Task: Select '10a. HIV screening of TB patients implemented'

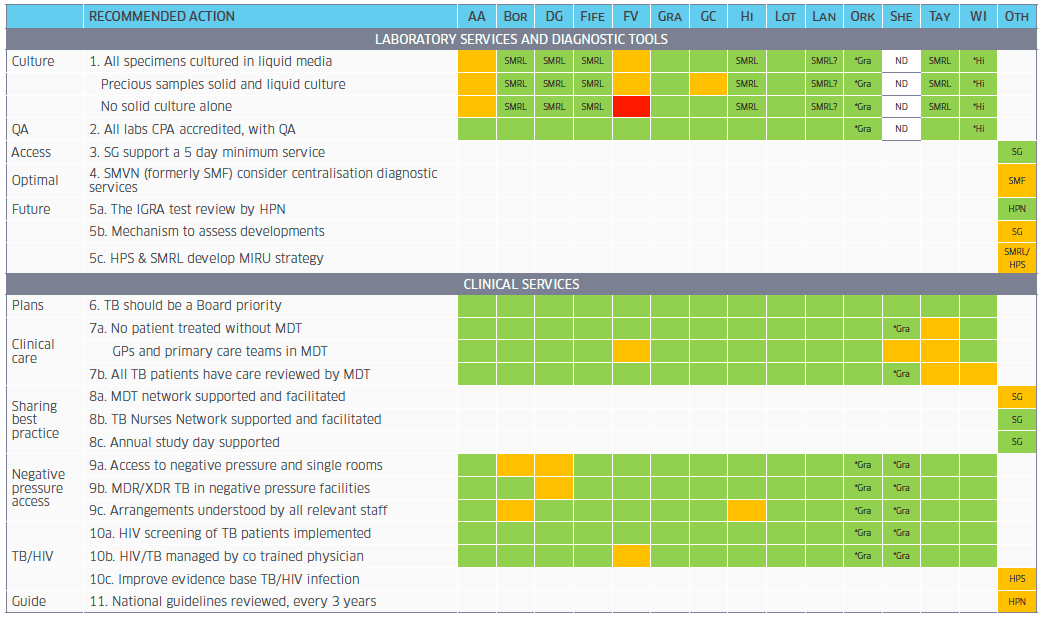Action: tap(230, 533)
